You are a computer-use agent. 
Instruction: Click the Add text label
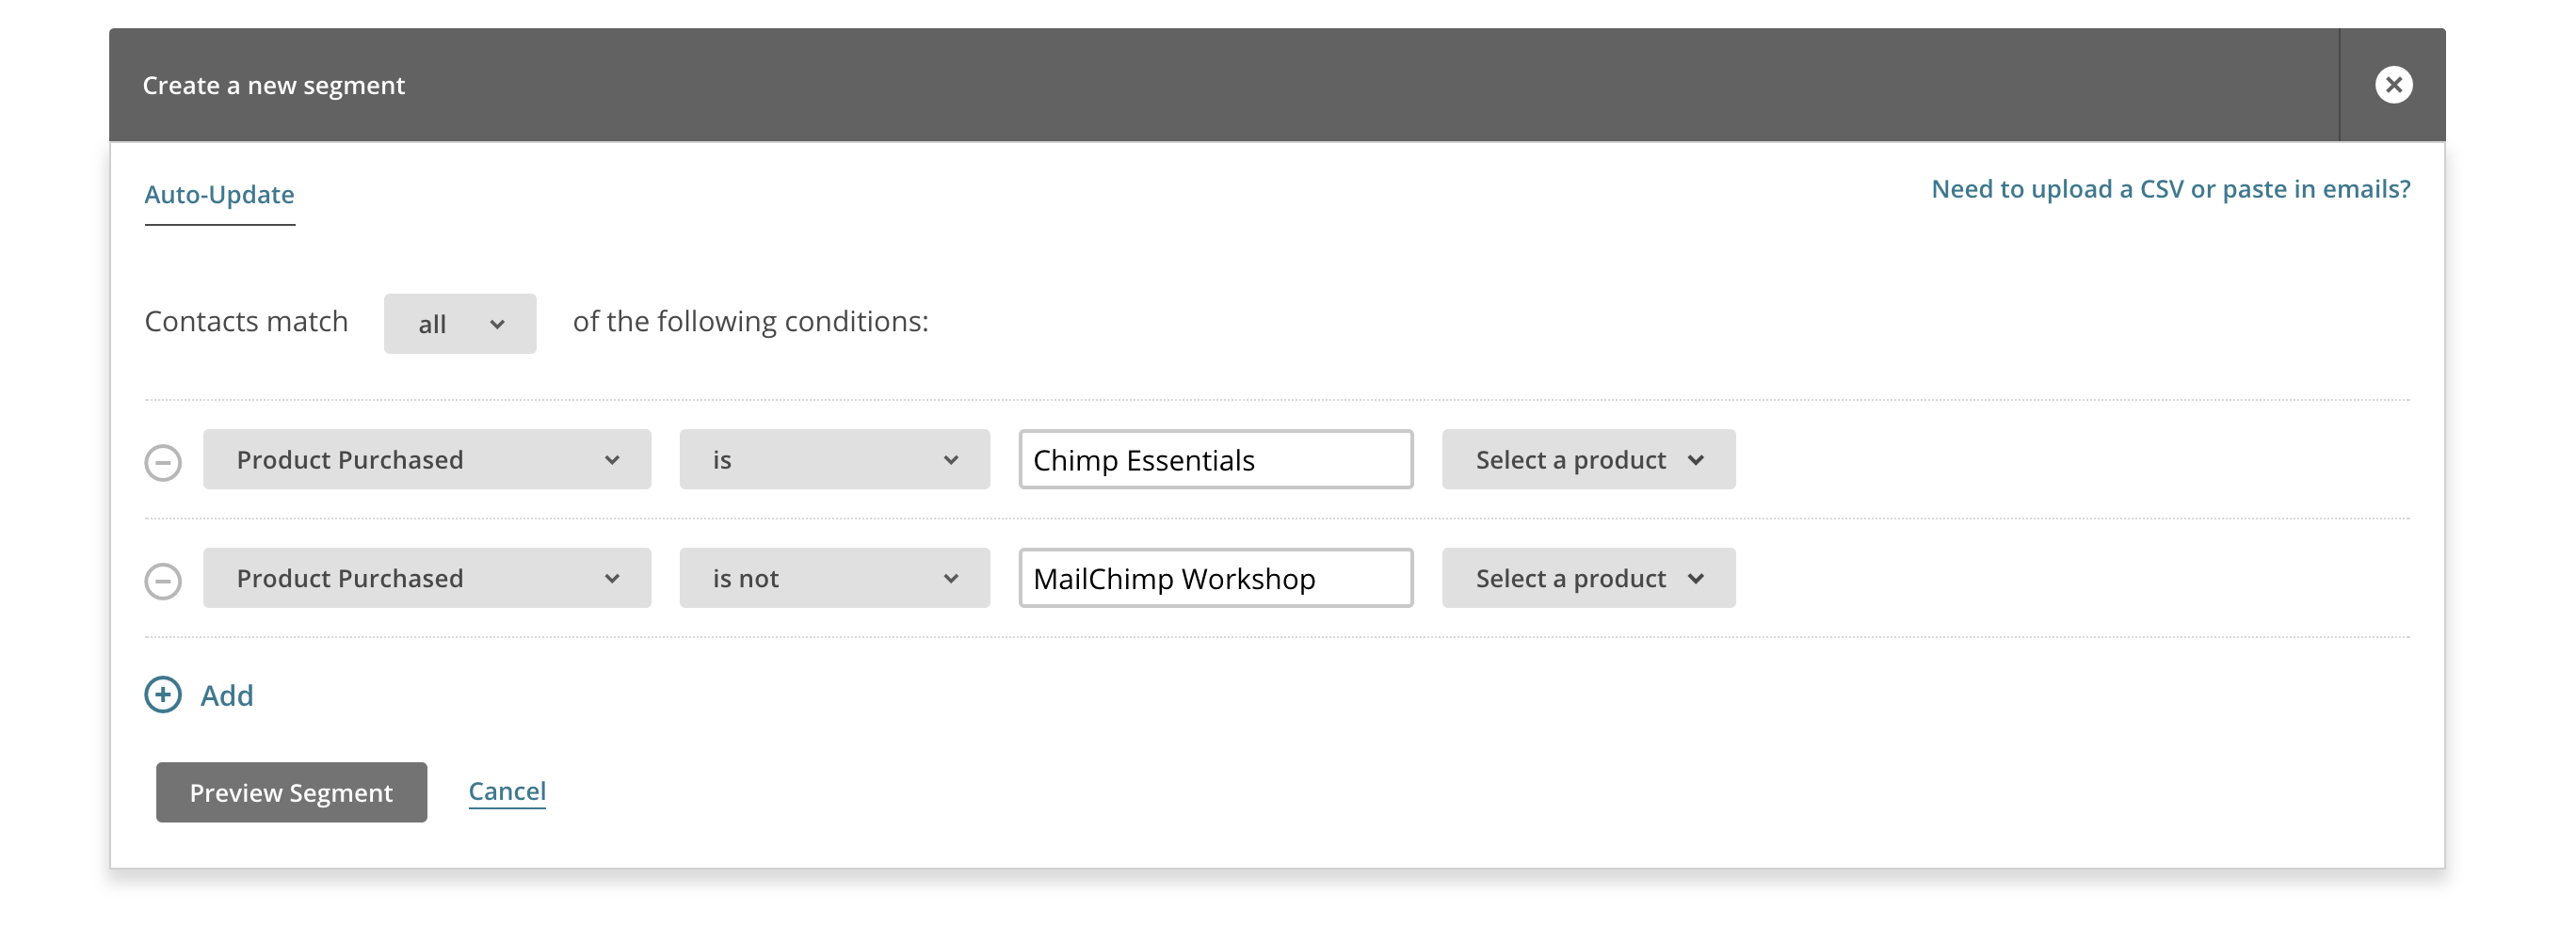(227, 695)
